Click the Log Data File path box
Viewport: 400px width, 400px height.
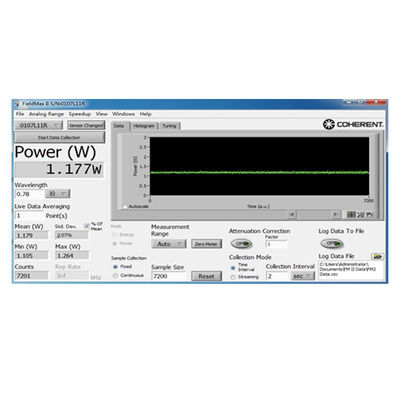pyautogui.click(x=351, y=271)
